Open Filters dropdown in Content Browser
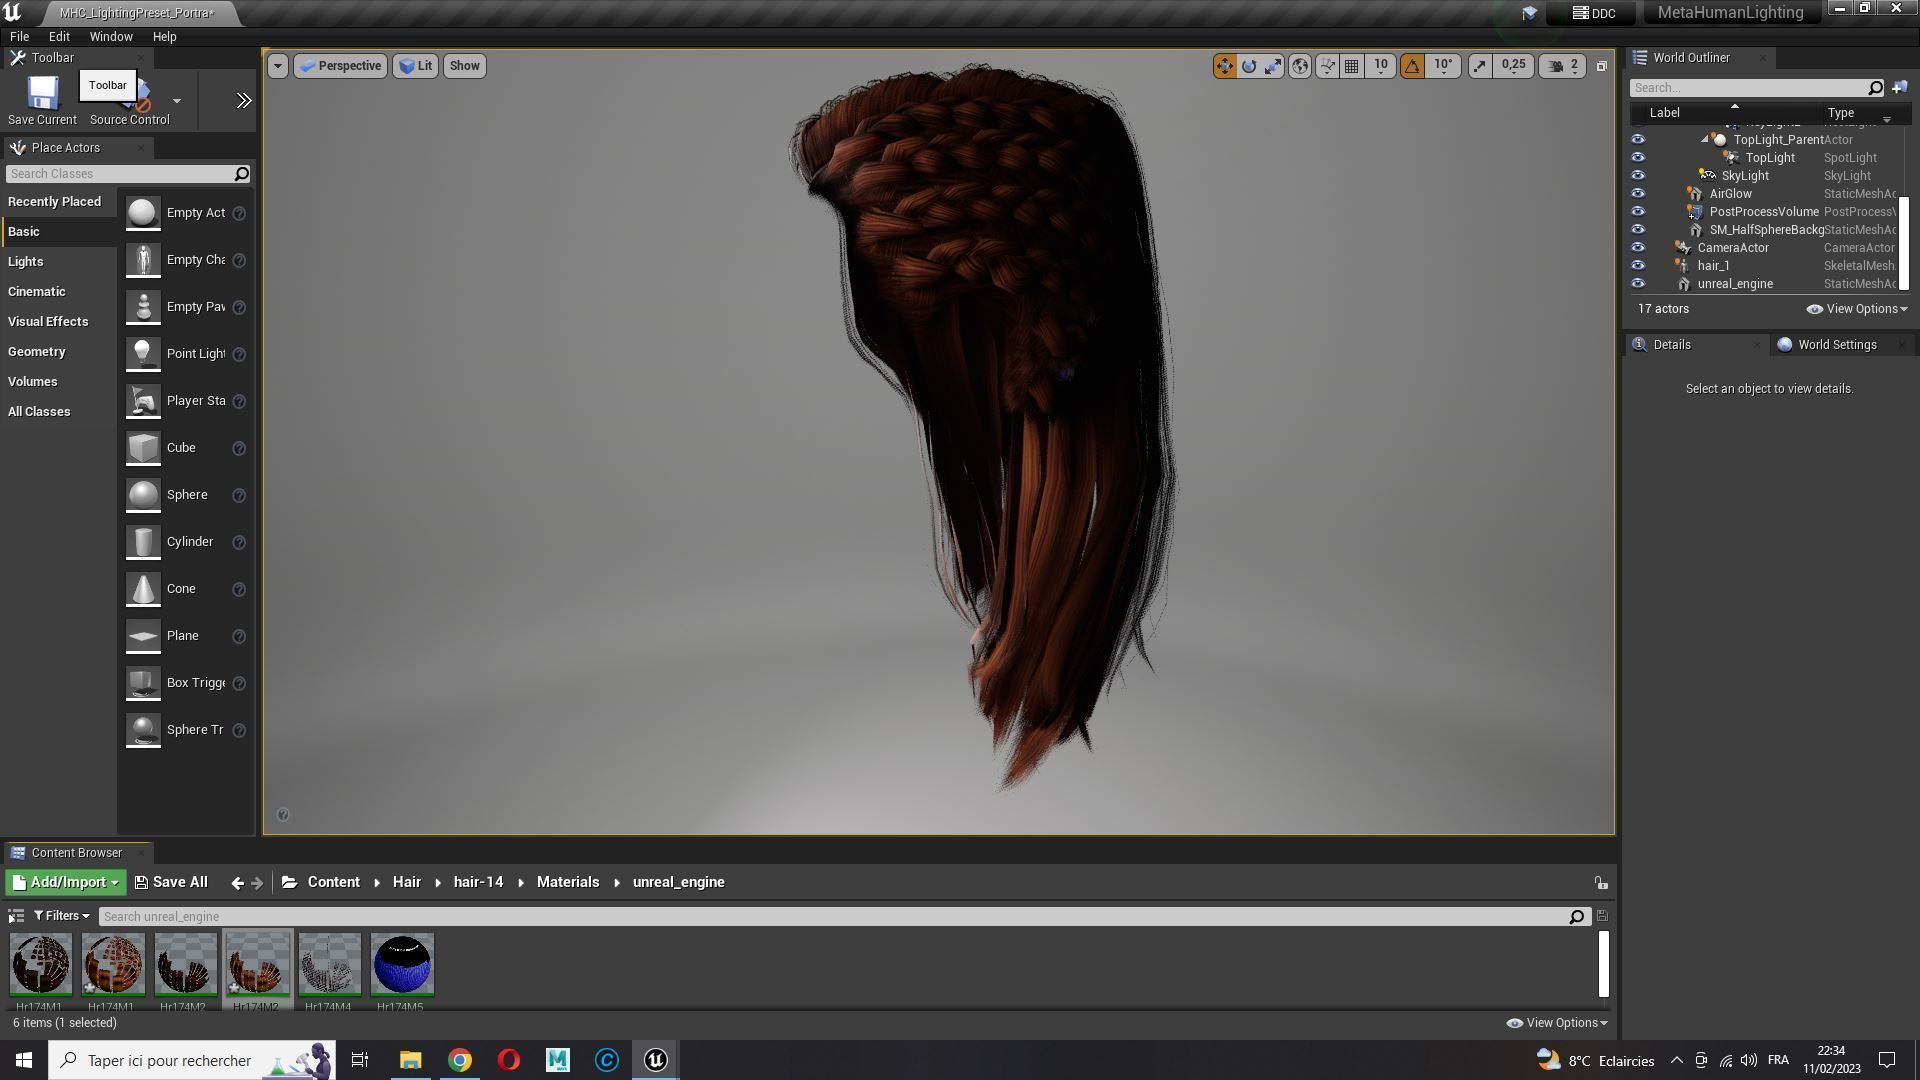The width and height of the screenshot is (1920, 1080). click(61, 917)
